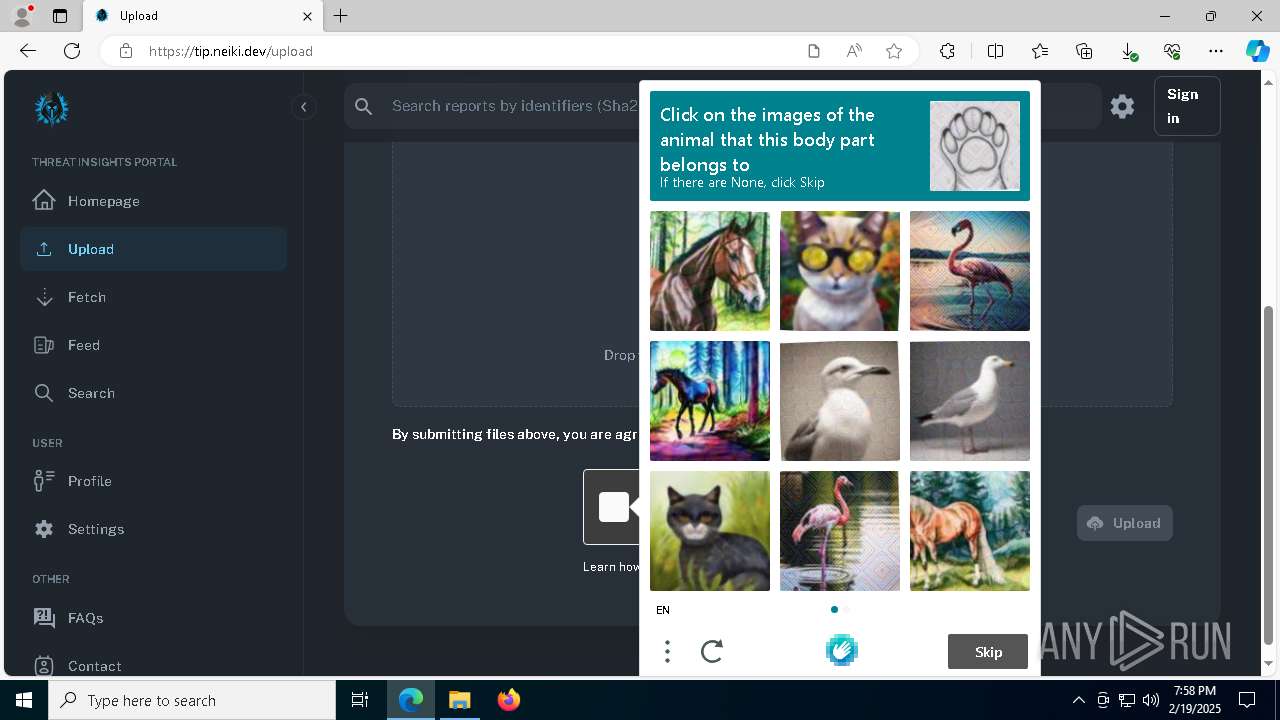Open the Contact page
The width and height of the screenshot is (1280, 720).
pos(153,666)
